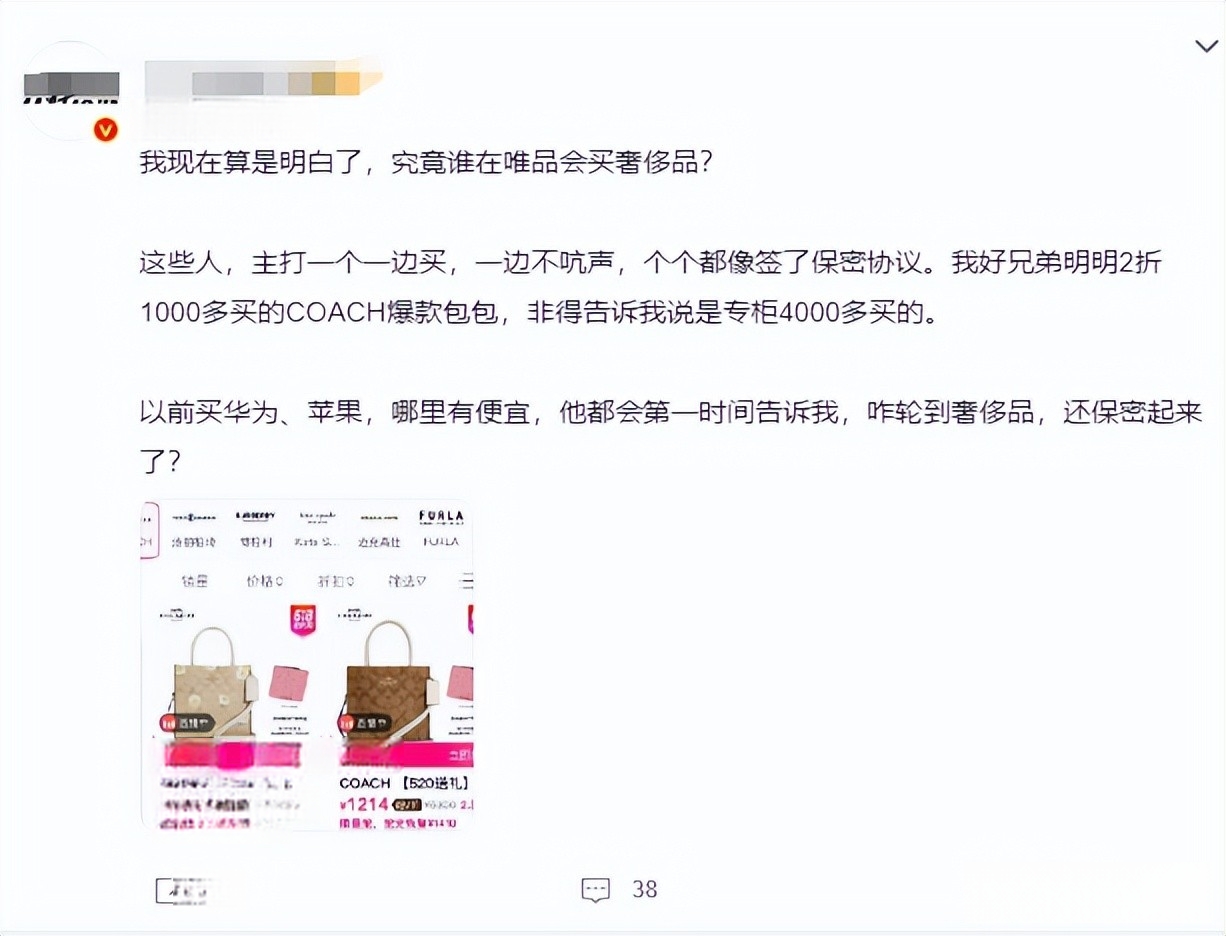The height and width of the screenshot is (936, 1226).
Task: Sort products by discount in screenshot
Action: click(334, 581)
